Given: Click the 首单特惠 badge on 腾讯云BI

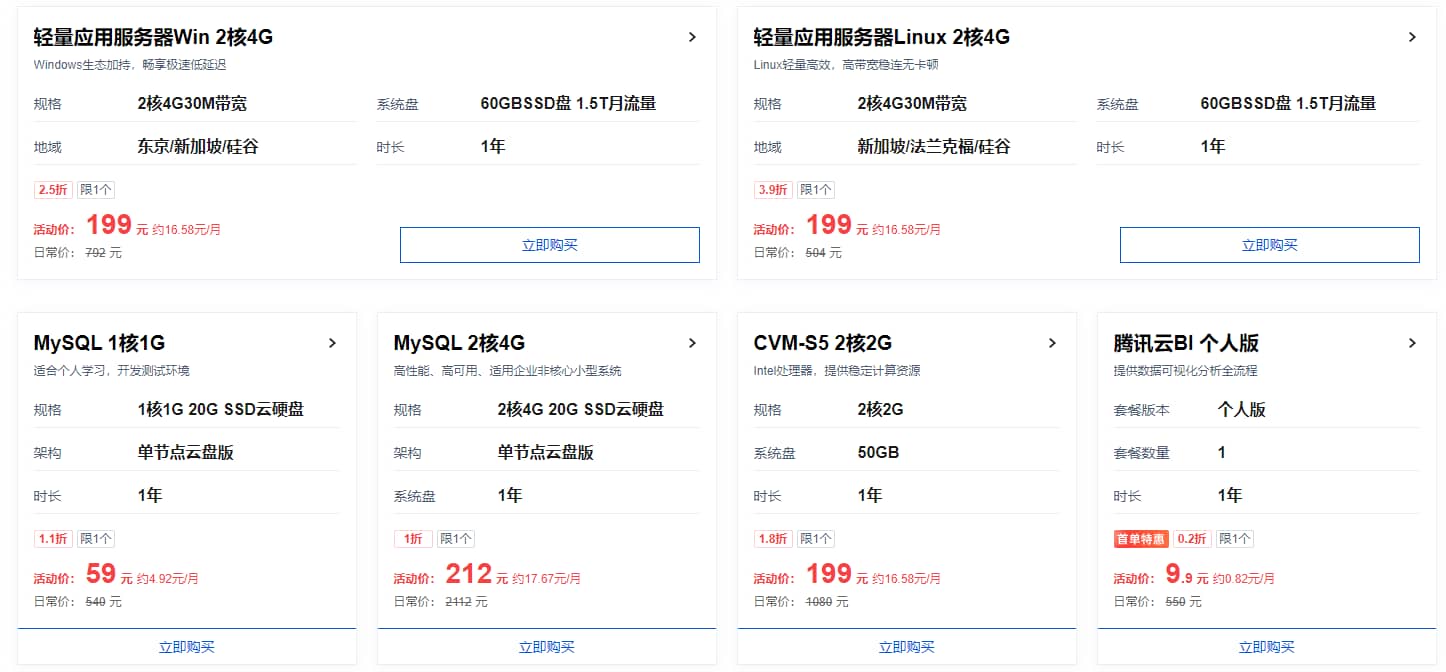Looking at the screenshot, I should tap(1141, 539).
